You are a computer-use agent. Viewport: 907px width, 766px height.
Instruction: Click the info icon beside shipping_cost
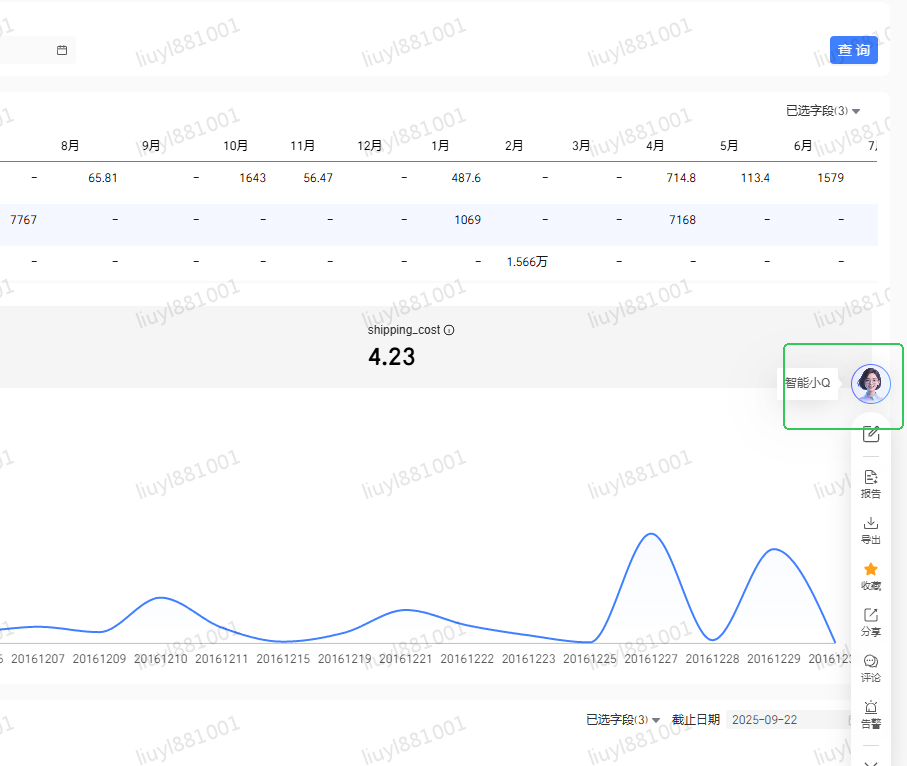click(x=449, y=330)
